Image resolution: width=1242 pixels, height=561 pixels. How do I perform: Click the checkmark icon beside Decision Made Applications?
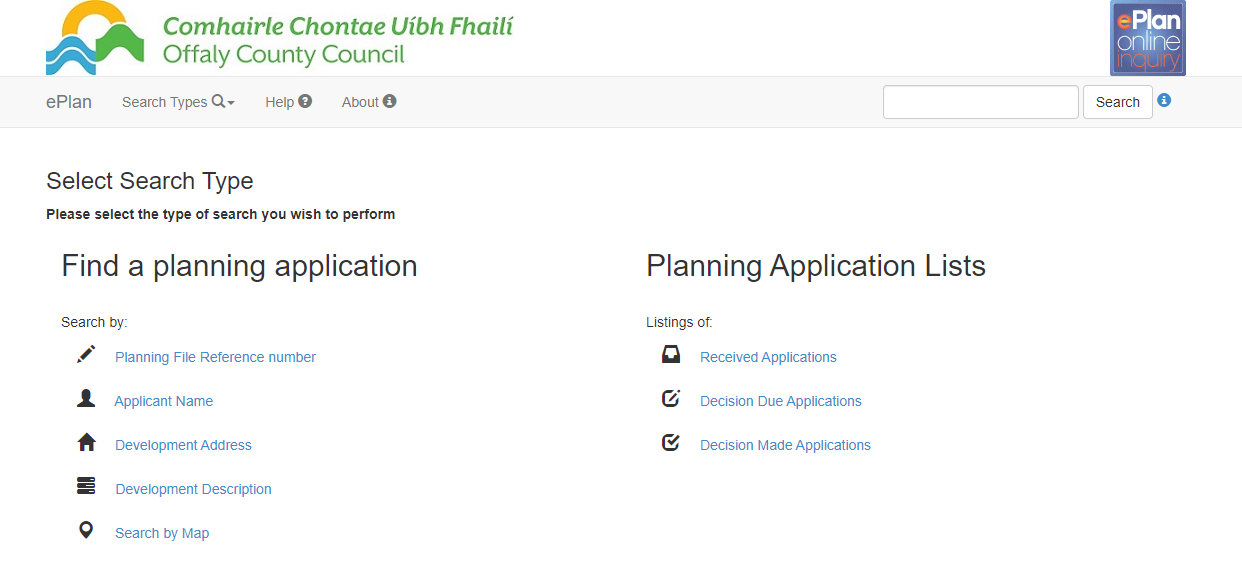pyautogui.click(x=671, y=442)
